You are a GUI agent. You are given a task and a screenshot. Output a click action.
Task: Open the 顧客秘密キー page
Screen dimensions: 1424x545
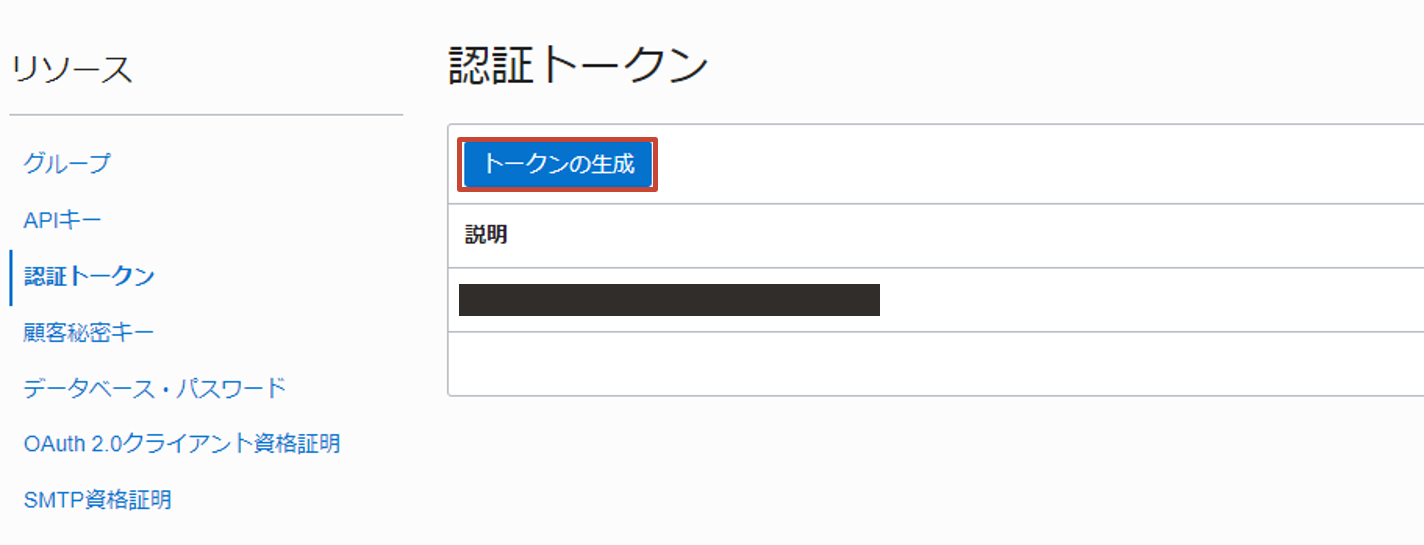click(89, 332)
